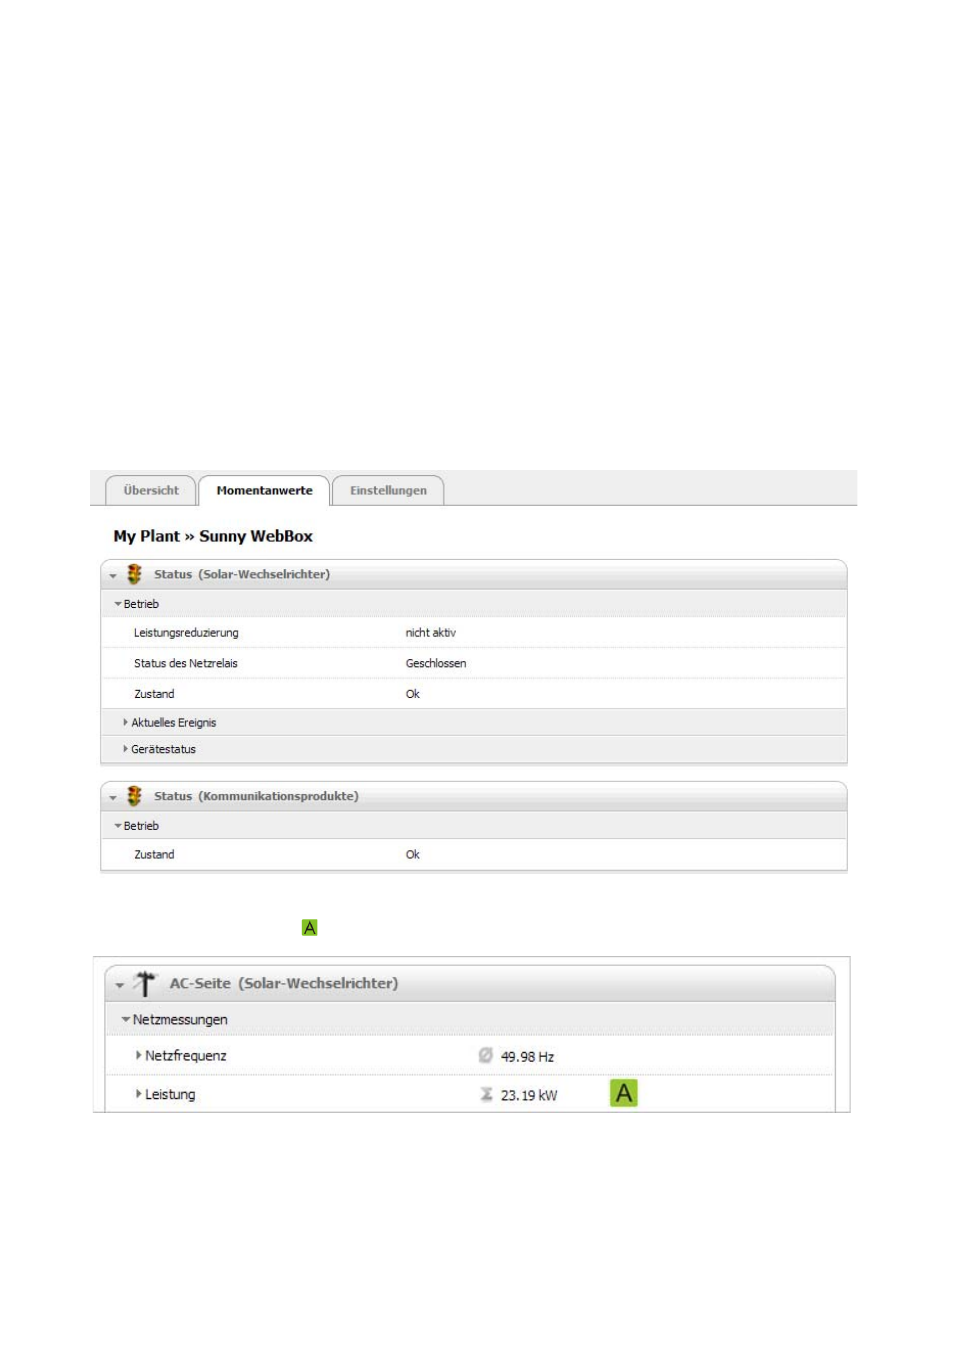Click Zustand label in Solar-Wechselrichter panel
The height and width of the screenshot is (1351, 954).
pos(154,694)
